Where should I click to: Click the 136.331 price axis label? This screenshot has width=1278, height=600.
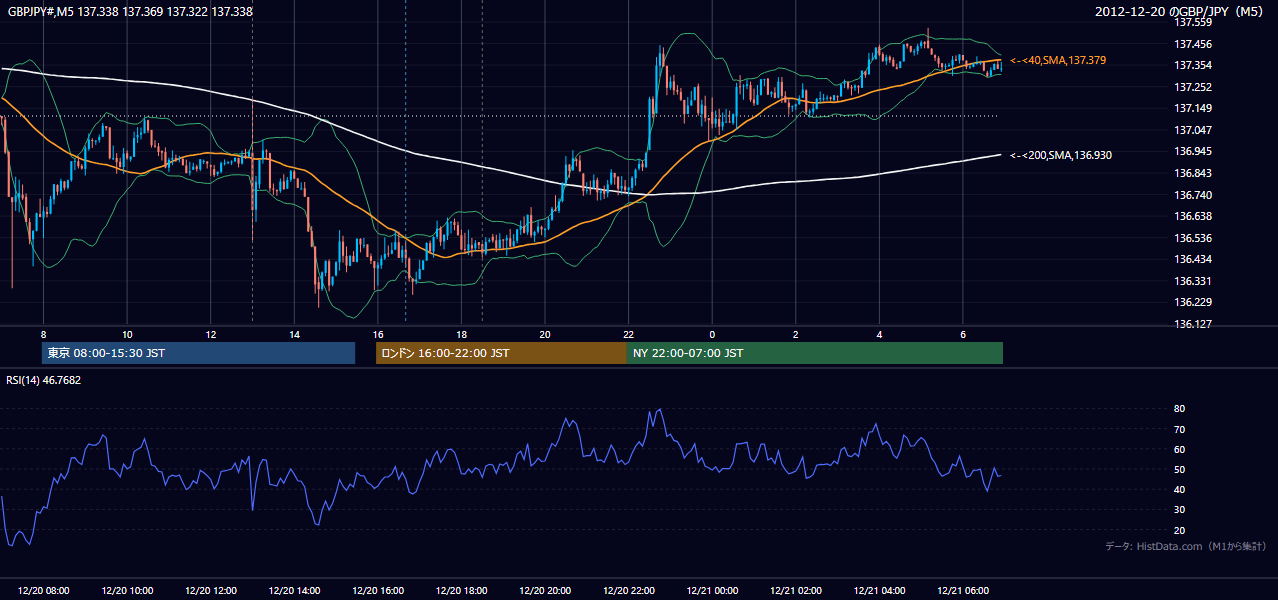click(x=1193, y=281)
